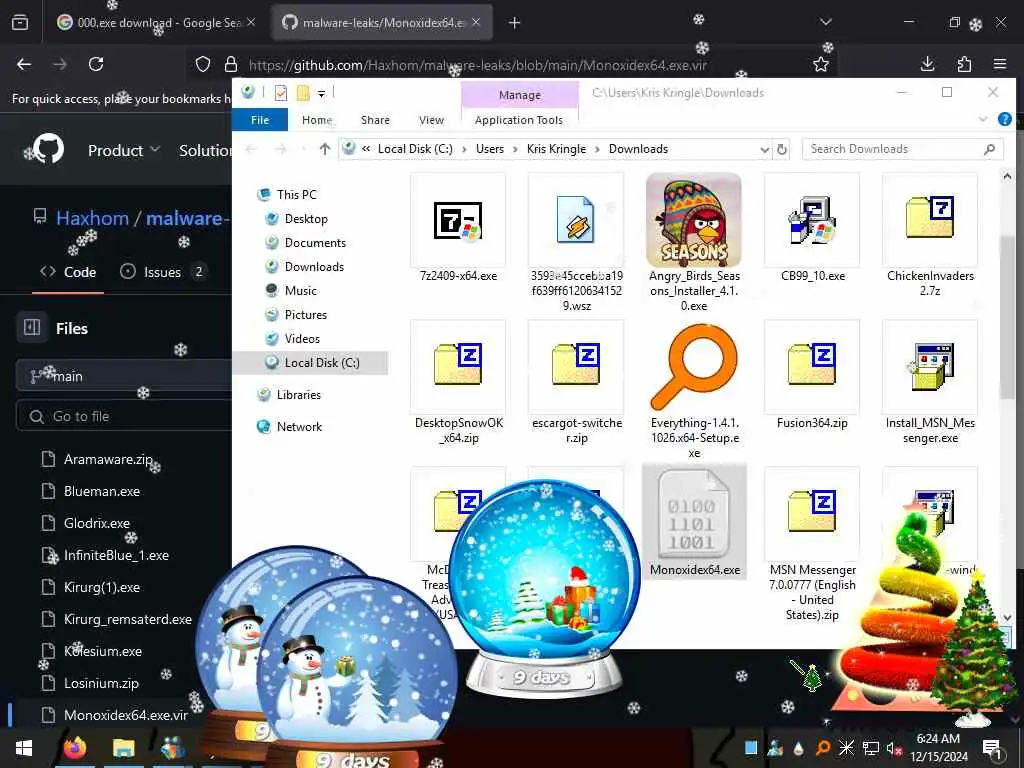Select the MSN Messenger 7.0.0777 zip icon
The image size is (1024, 768).
(x=812, y=511)
